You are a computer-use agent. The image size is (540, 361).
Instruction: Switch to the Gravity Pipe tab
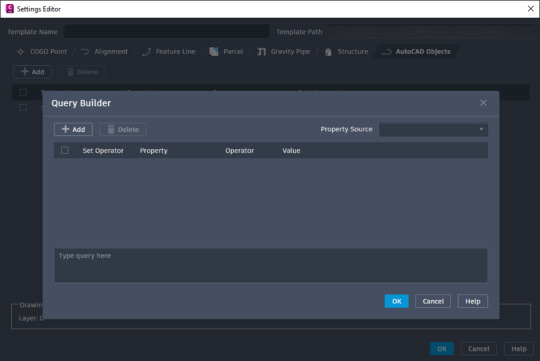pyautogui.click(x=284, y=52)
